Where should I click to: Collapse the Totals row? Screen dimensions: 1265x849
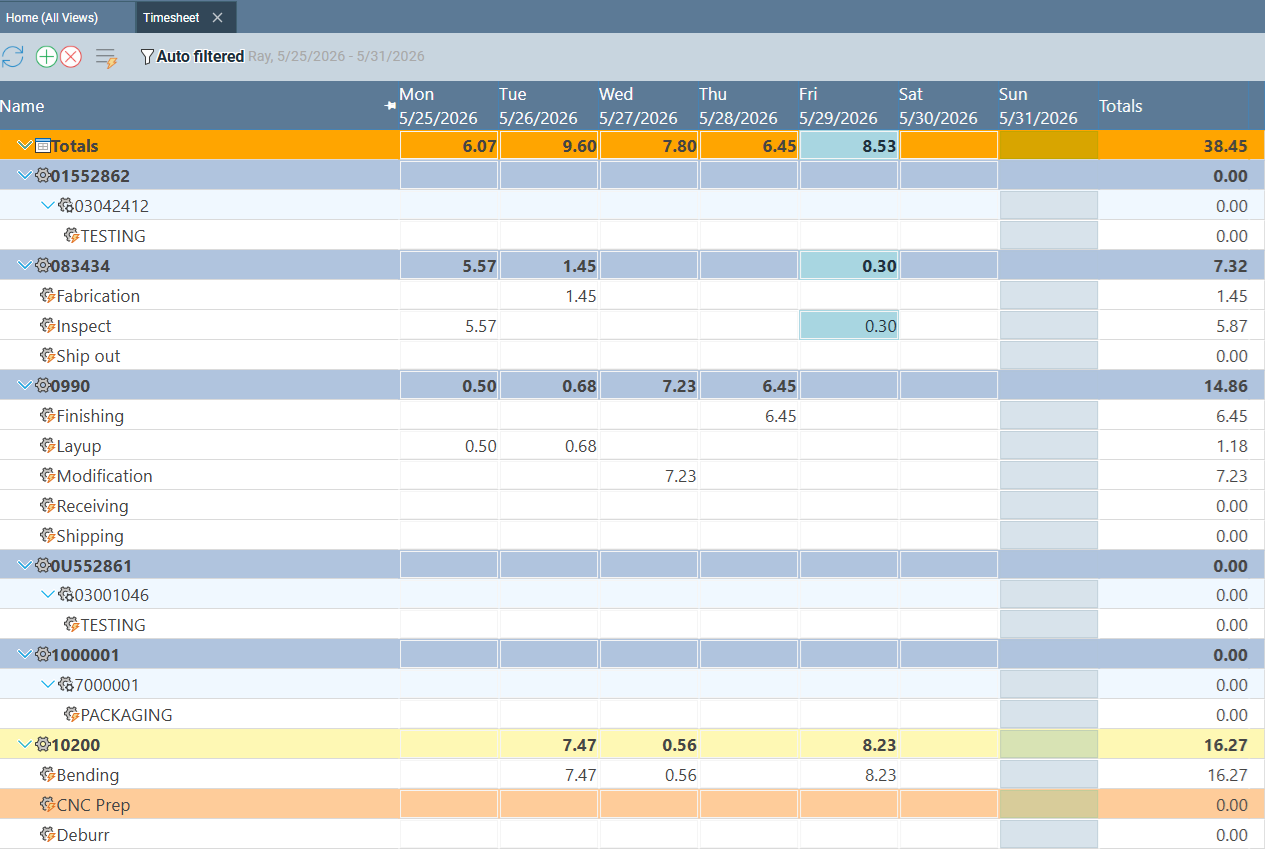(x=25, y=146)
